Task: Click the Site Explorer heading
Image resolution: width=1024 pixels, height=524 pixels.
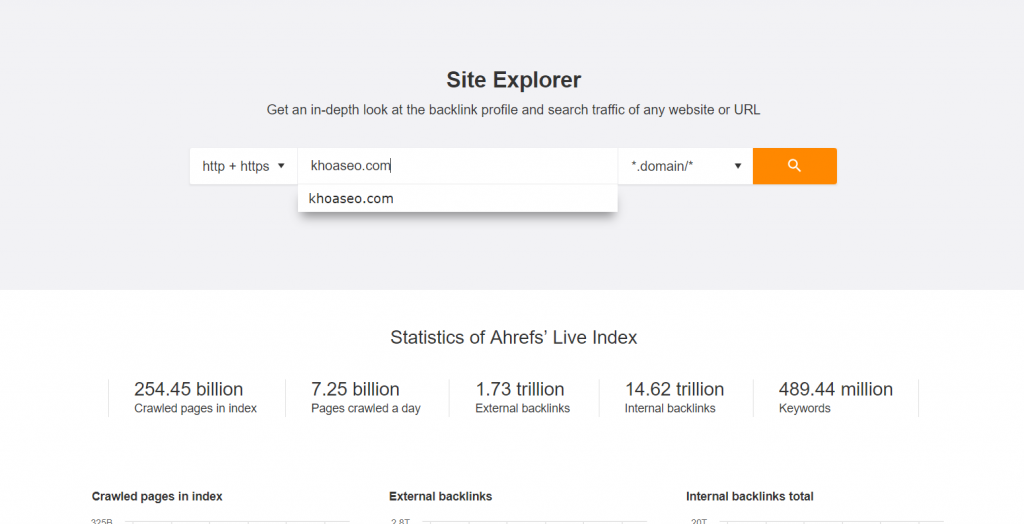Action: point(513,80)
